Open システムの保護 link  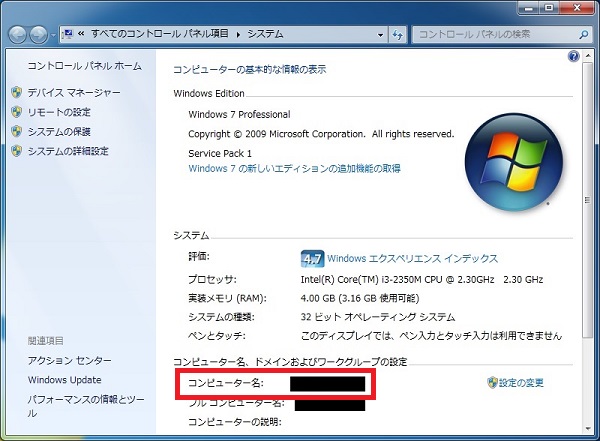pos(59,132)
